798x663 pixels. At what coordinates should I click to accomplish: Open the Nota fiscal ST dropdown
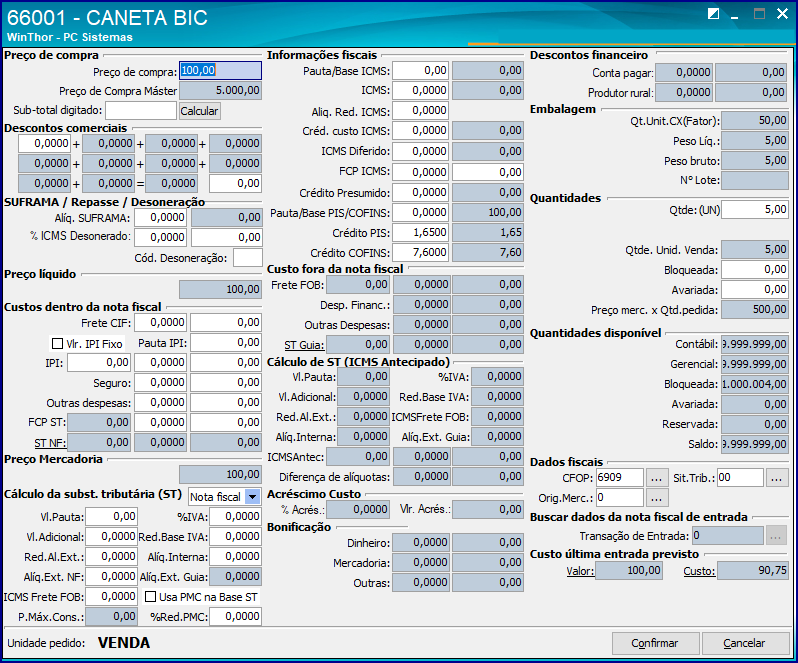[252, 497]
